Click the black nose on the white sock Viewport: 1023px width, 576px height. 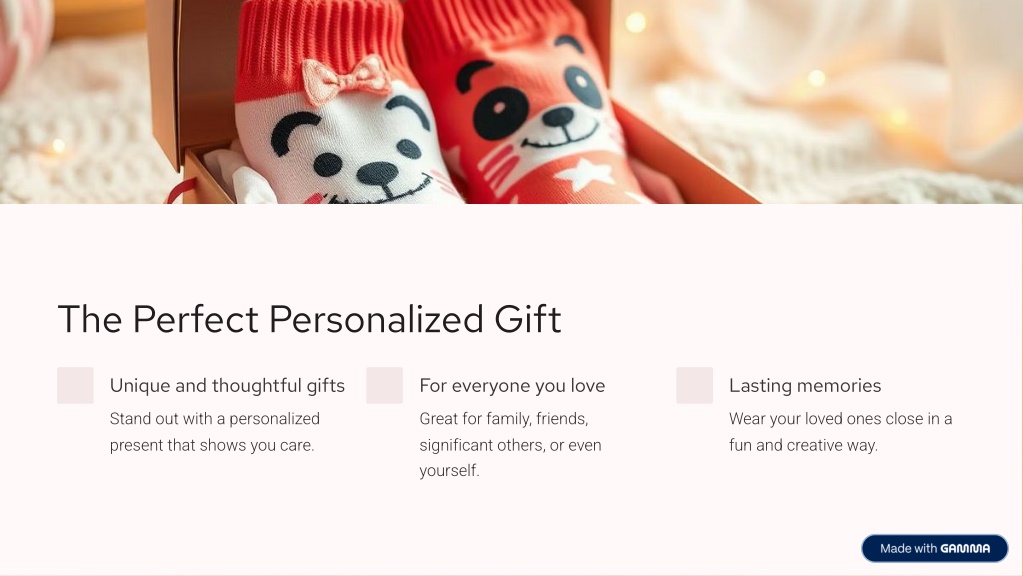tap(377, 174)
